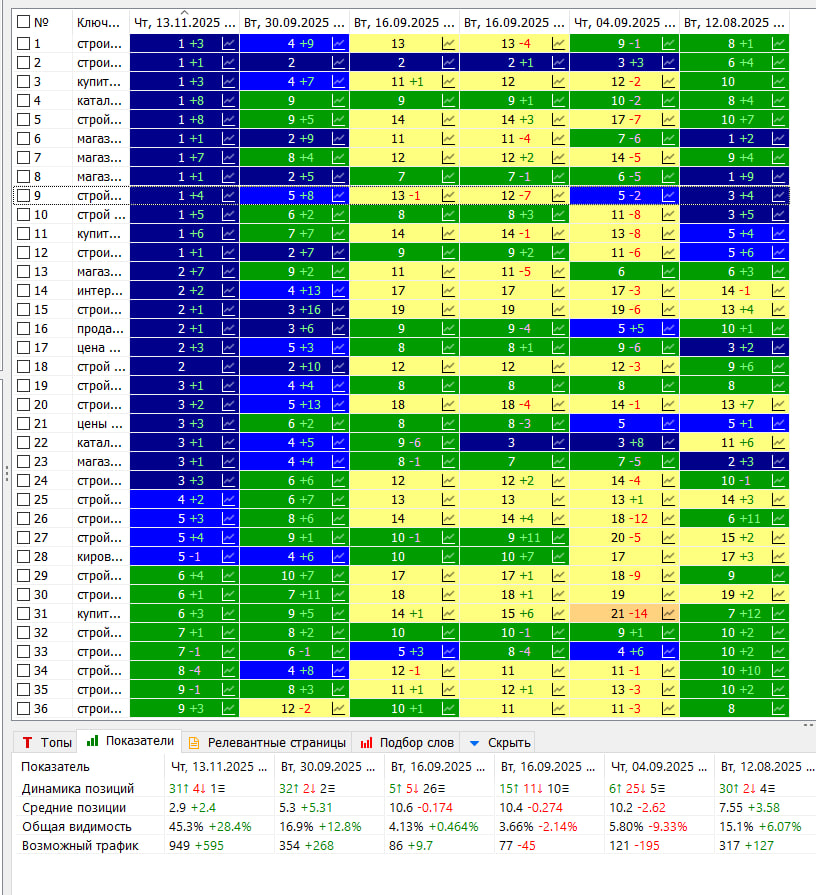
Task: Open chart icon for row 22 in the 12.08.2025 column
Action: pos(778,442)
